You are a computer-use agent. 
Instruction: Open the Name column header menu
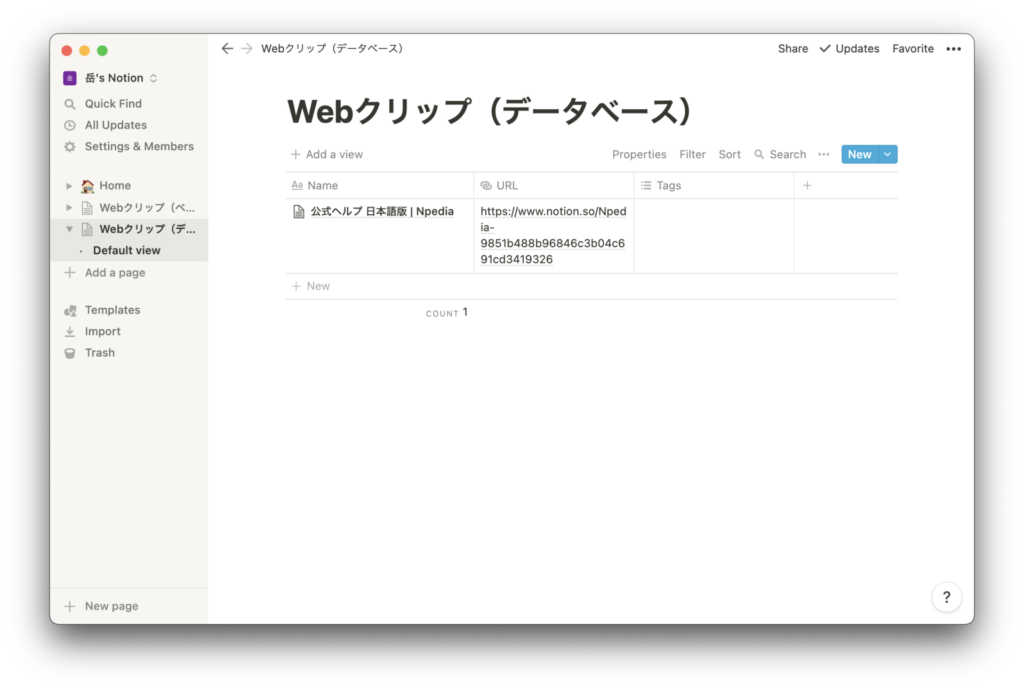(379, 185)
